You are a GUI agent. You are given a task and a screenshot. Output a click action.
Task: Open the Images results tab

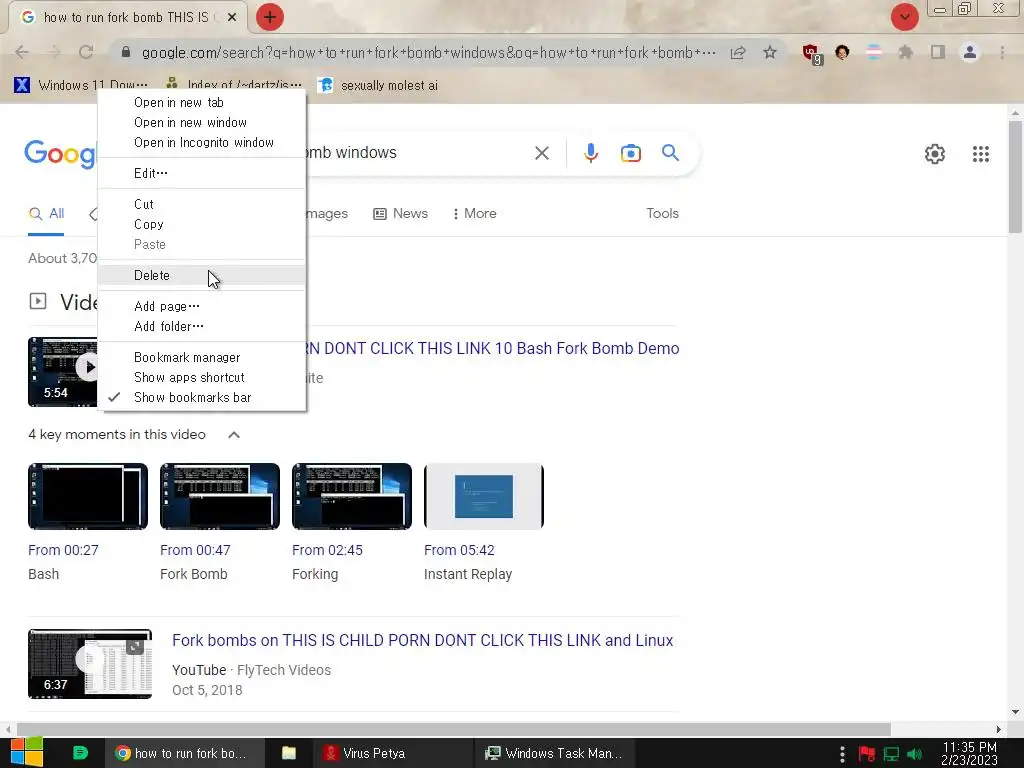327,214
